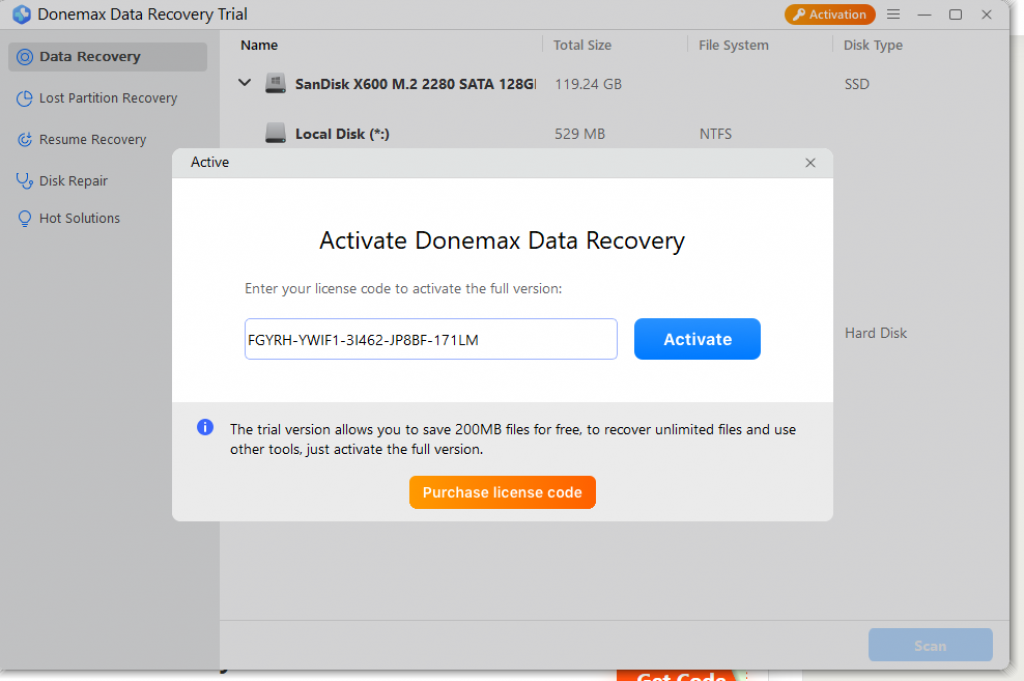Close the Active dialog
Screen dimensions: 1024x681
pyautogui.click(x=810, y=163)
